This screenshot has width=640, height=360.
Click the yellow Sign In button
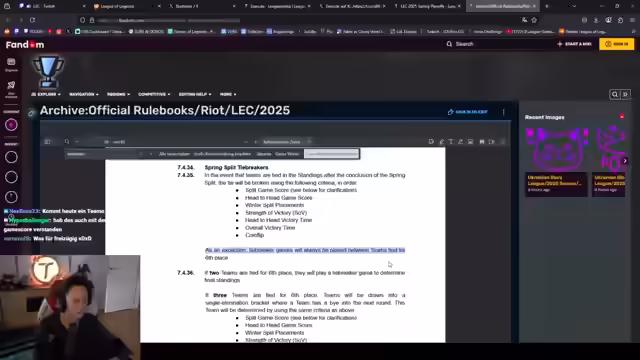pyautogui.click(x=617, y=44)
